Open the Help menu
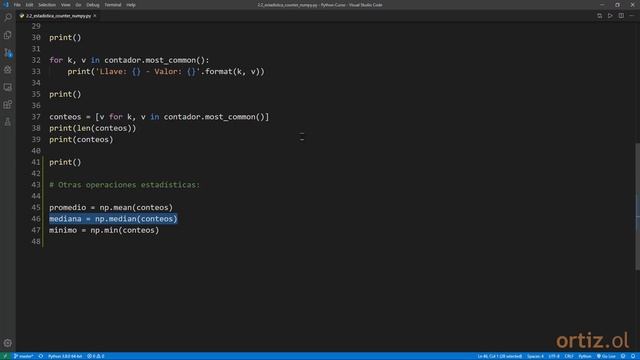This screenshot has height=360, width=640. [131, 5]
